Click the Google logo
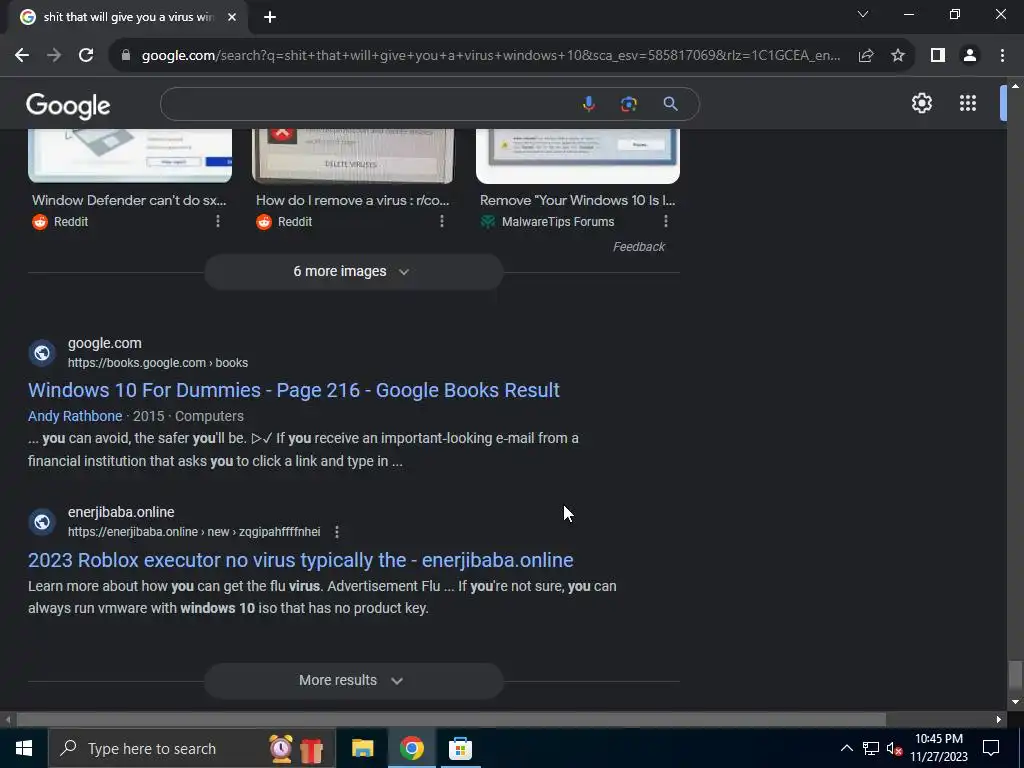 pos(68,105)
